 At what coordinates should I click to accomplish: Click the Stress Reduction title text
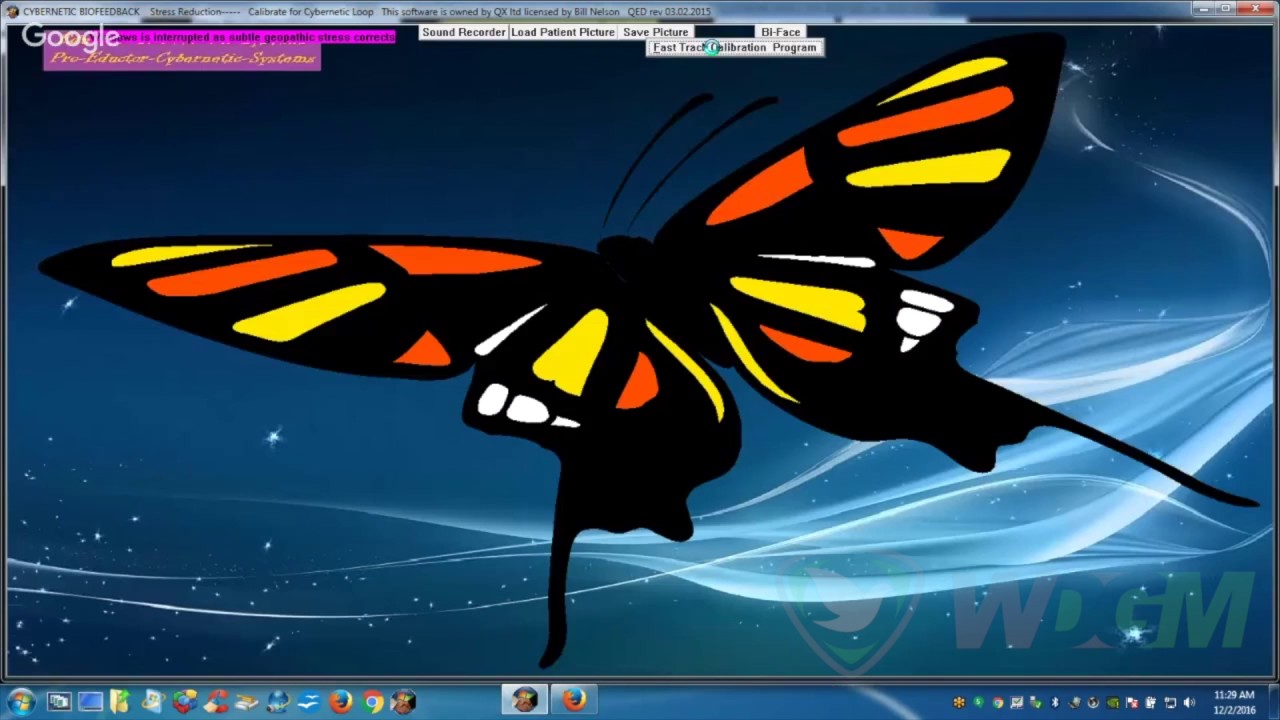click(195, 11)
